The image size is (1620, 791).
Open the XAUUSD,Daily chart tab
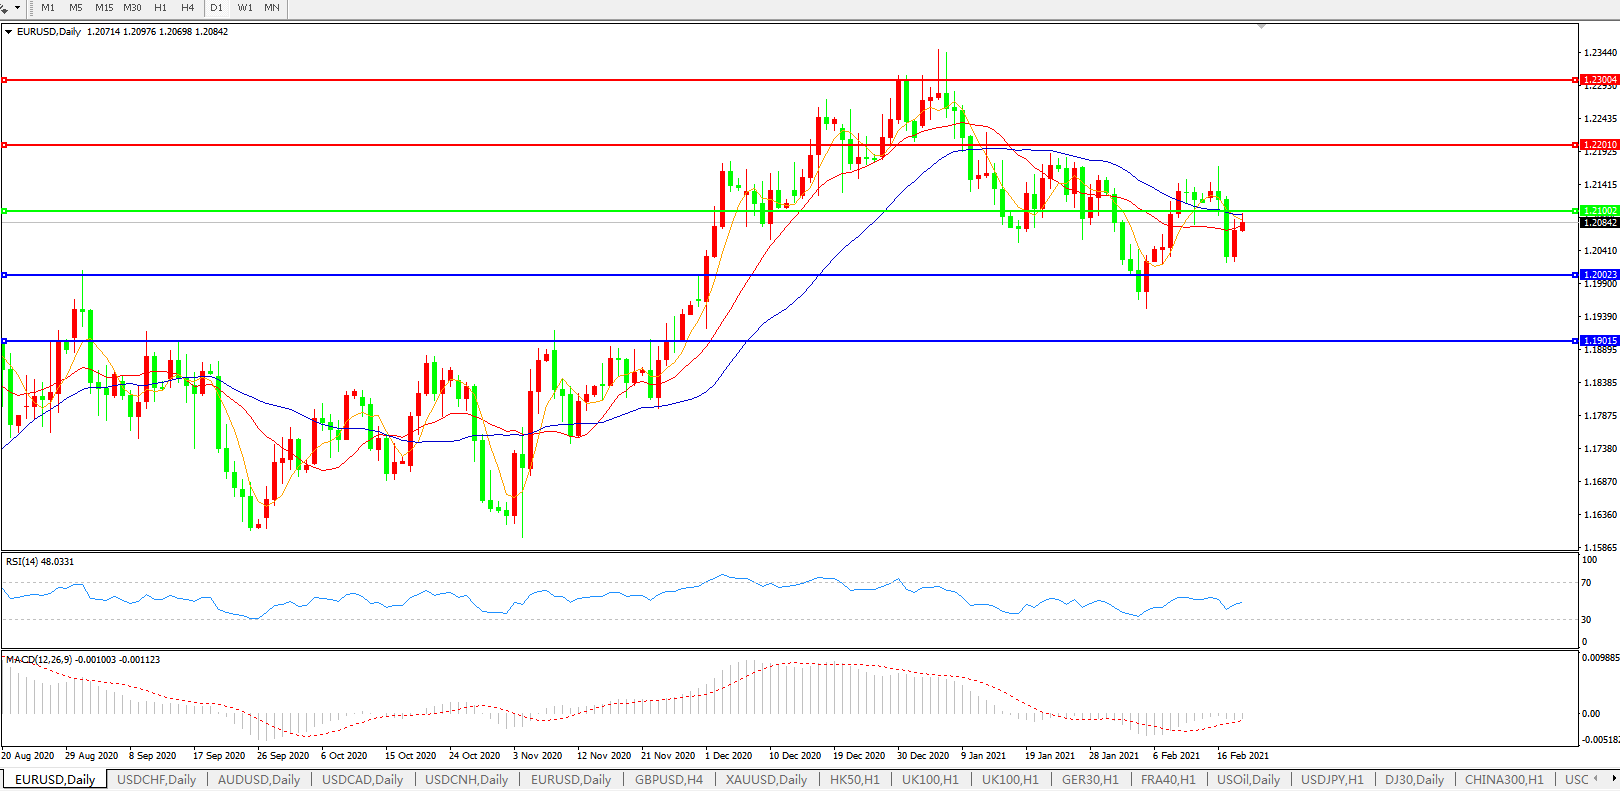[766, 780]
